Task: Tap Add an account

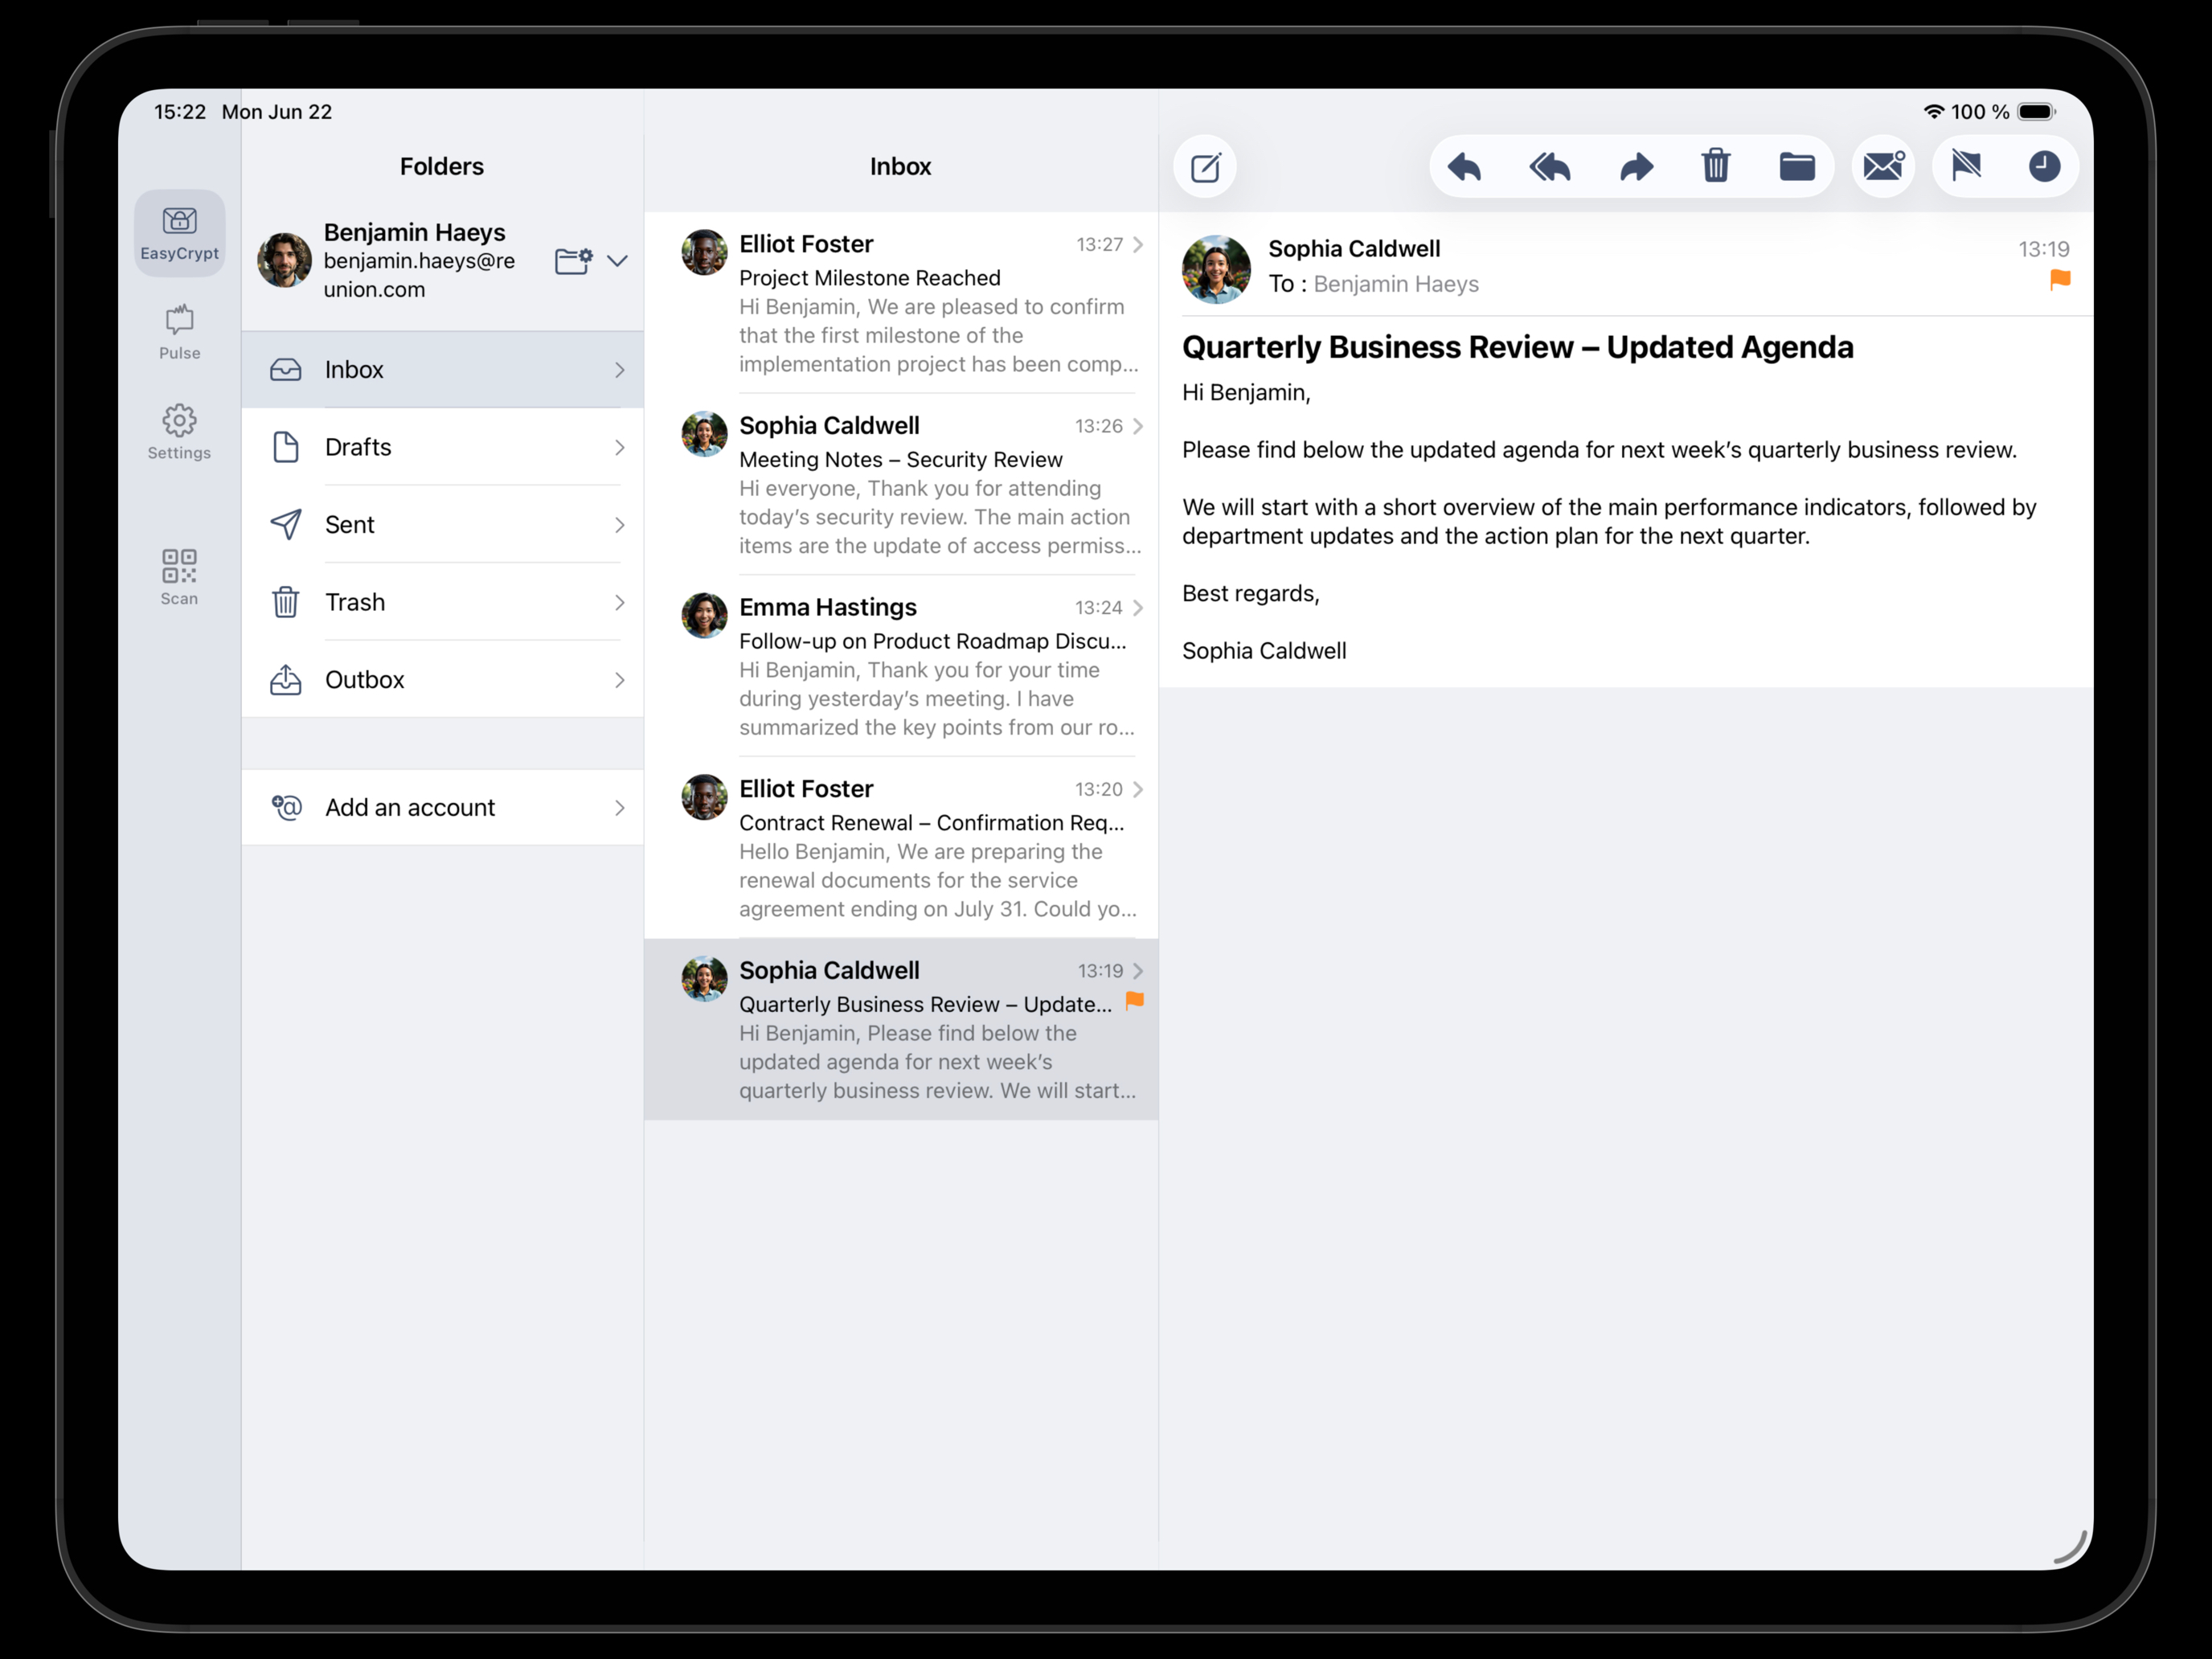Action: [x=443, y=807]
